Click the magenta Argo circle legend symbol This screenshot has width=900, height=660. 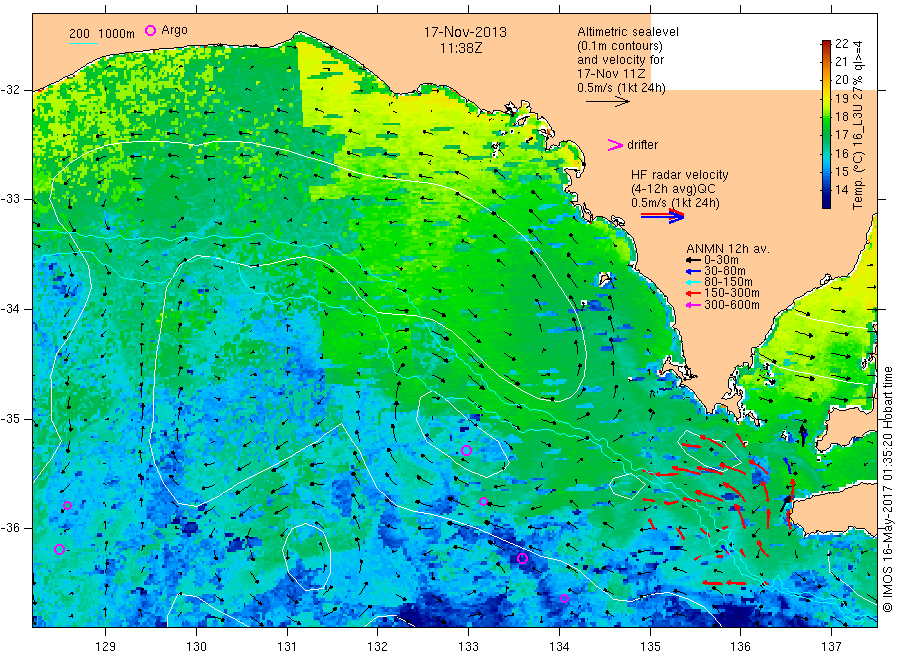click(x=150, y=30)
